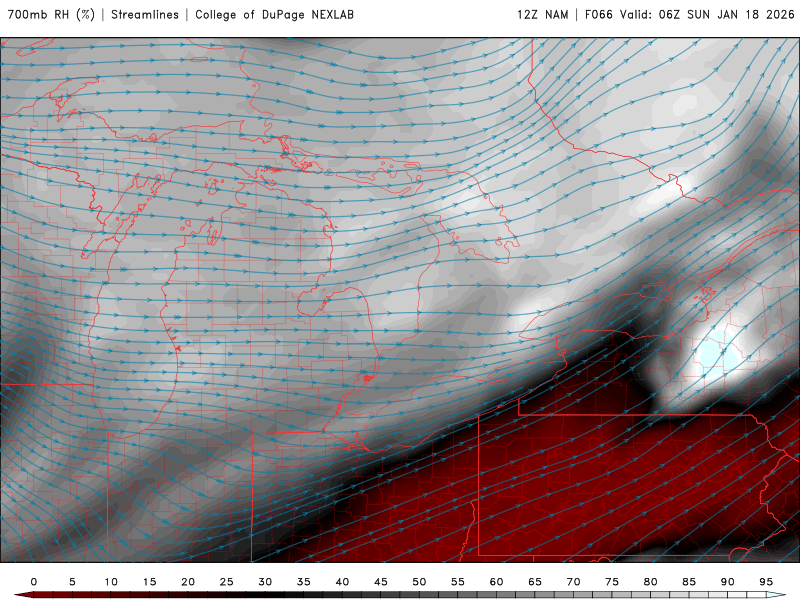Click the colorbar label '35'
The width and height of the screenshot is (800, 600).
click(x=304, y=582)
